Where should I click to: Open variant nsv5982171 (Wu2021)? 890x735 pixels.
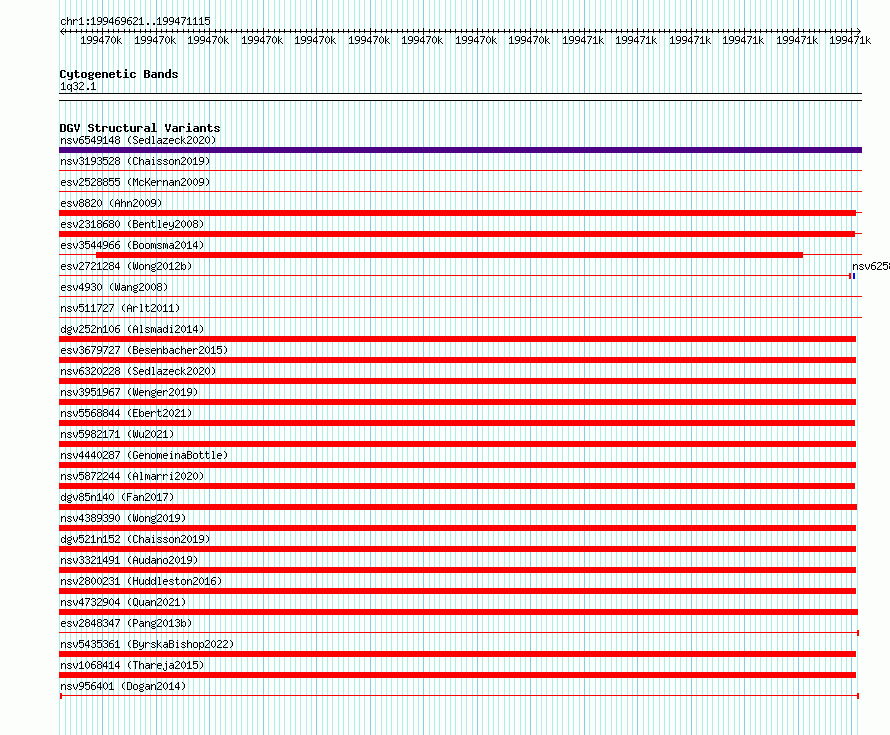point(117,434)
